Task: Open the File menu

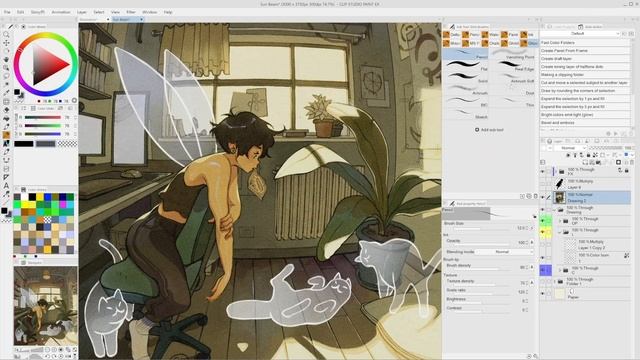Action: pos(7,12)
